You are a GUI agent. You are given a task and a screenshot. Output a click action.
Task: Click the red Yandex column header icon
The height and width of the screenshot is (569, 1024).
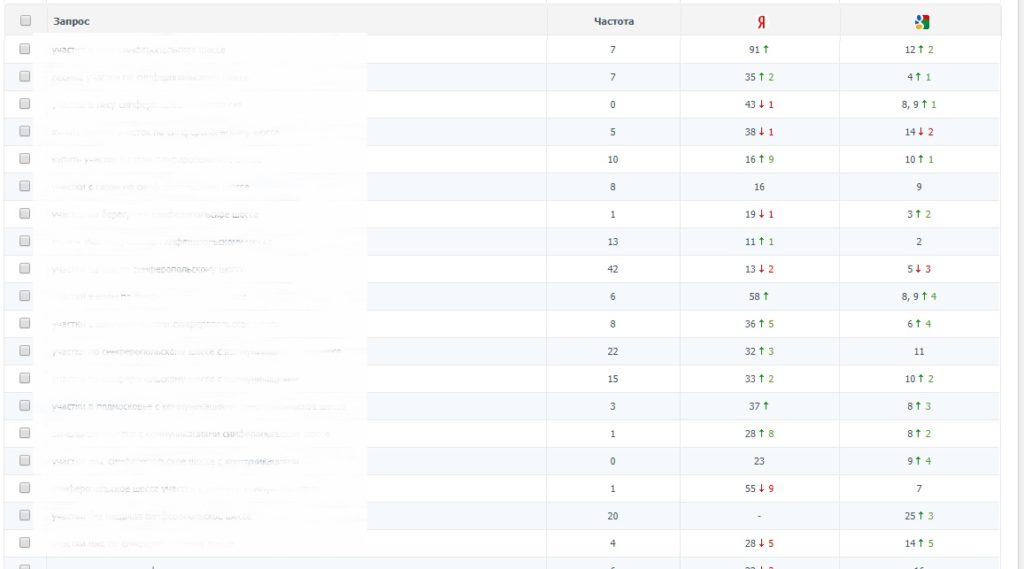tap(761, 22)
